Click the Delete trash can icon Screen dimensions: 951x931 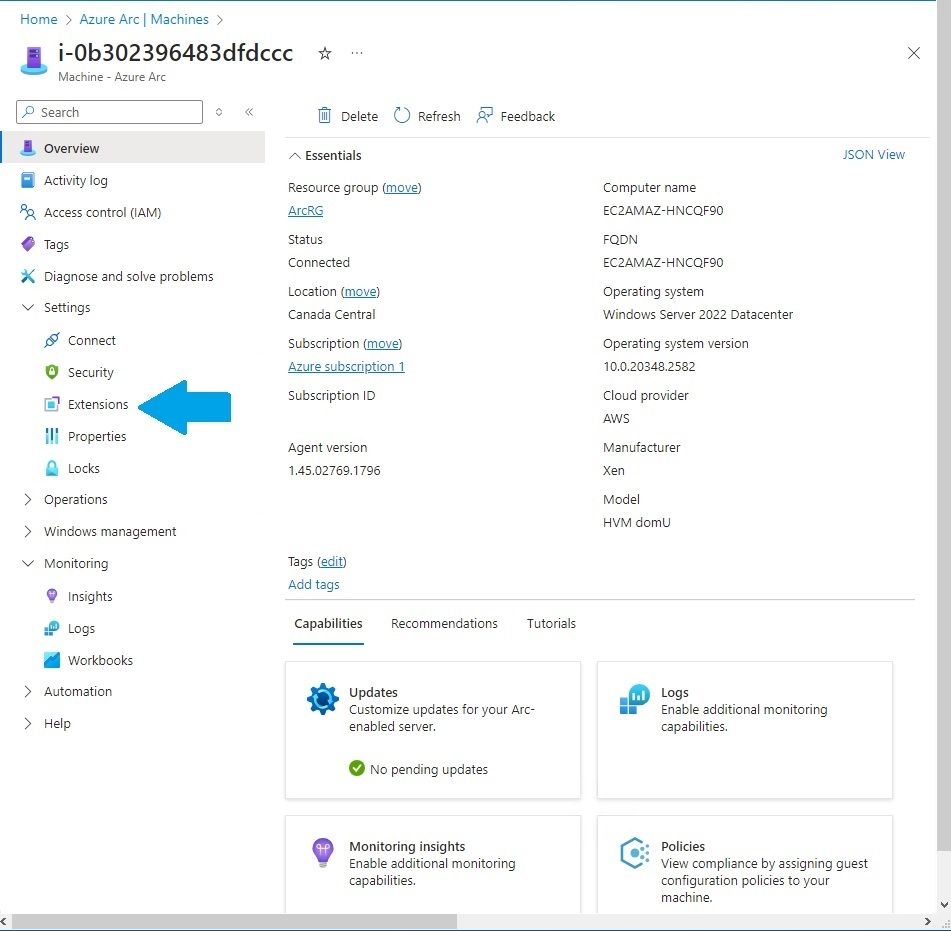pos(324,115)
